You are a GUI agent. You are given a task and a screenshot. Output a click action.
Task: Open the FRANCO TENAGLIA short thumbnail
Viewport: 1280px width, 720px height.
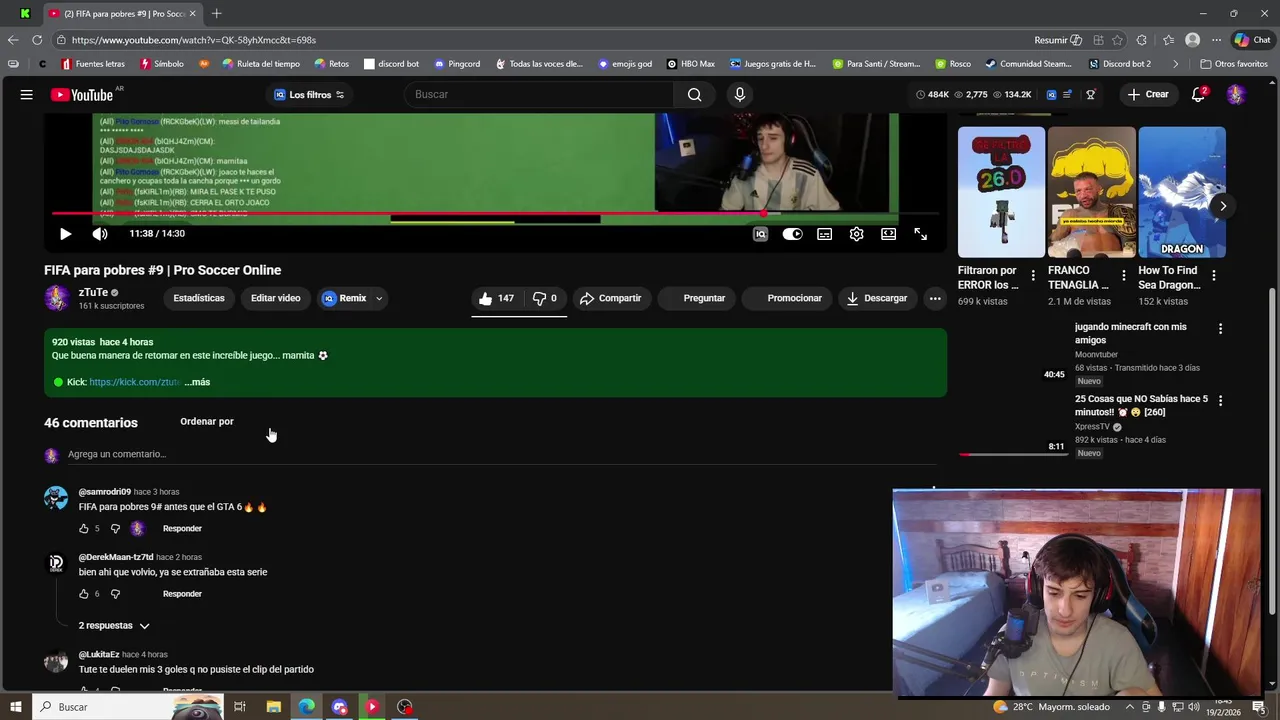tap(1092, 192)
